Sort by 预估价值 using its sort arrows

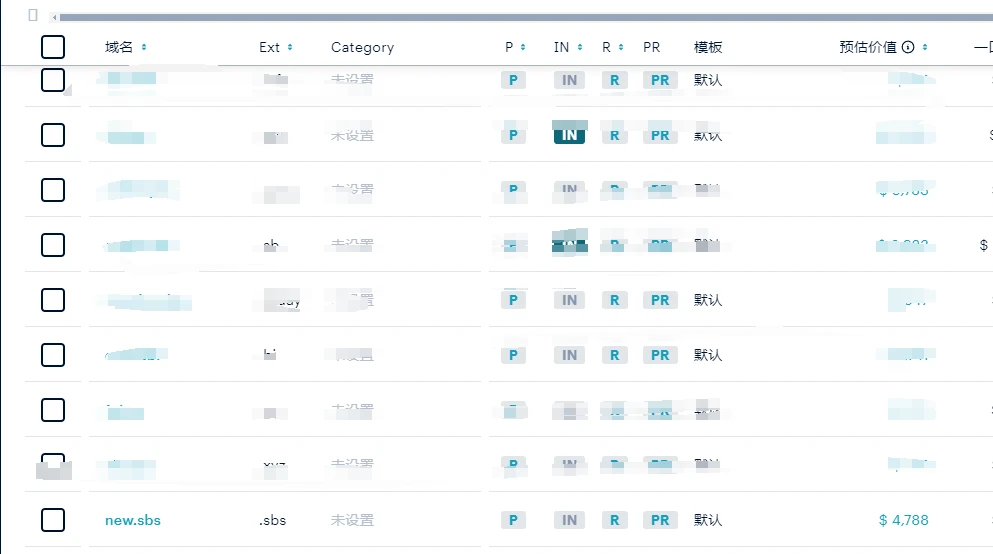click(925, 47)
